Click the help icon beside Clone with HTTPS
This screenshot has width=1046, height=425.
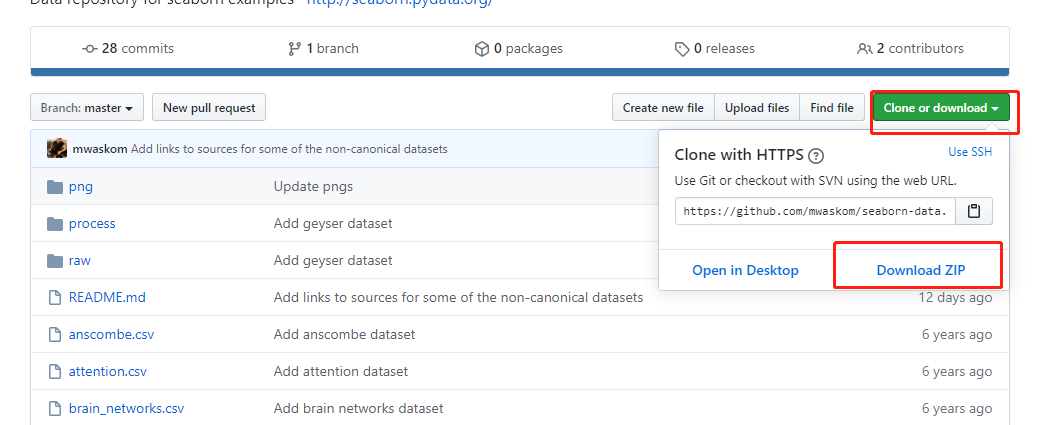(x=816, y=155)
